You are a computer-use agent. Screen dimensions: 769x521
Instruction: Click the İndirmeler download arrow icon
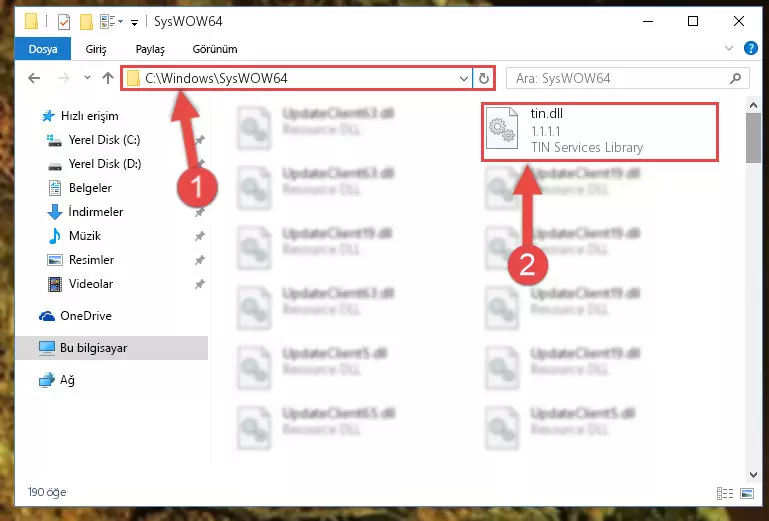tap(54, 212)
